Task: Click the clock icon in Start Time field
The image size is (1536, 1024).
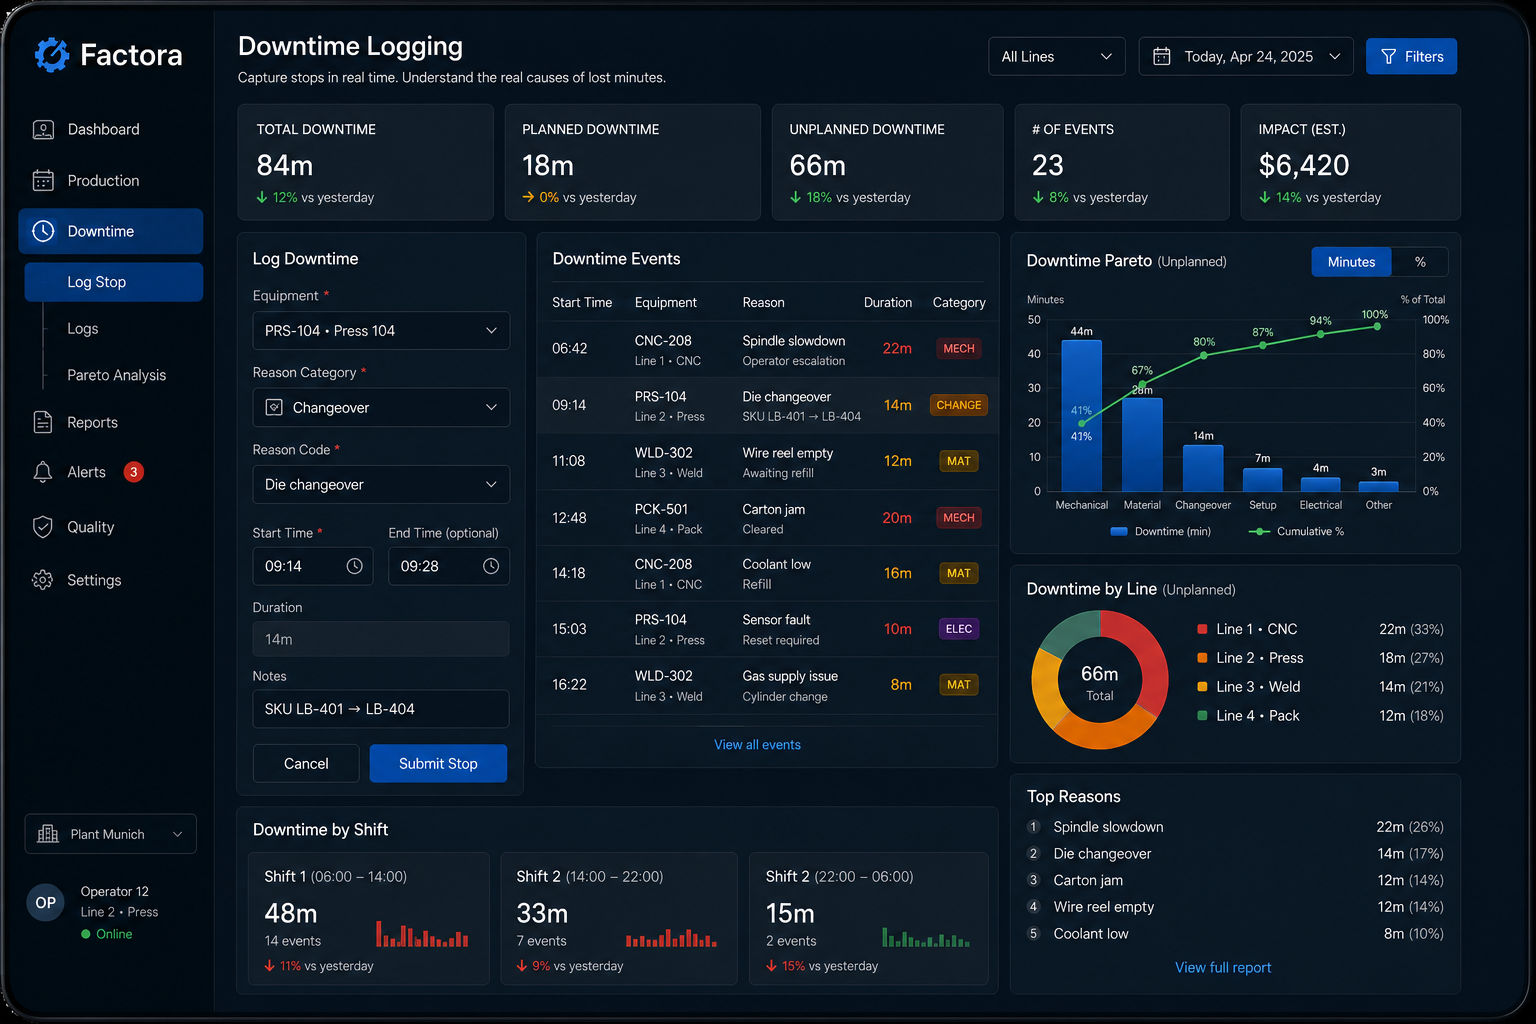Action: tap(354, 566)
